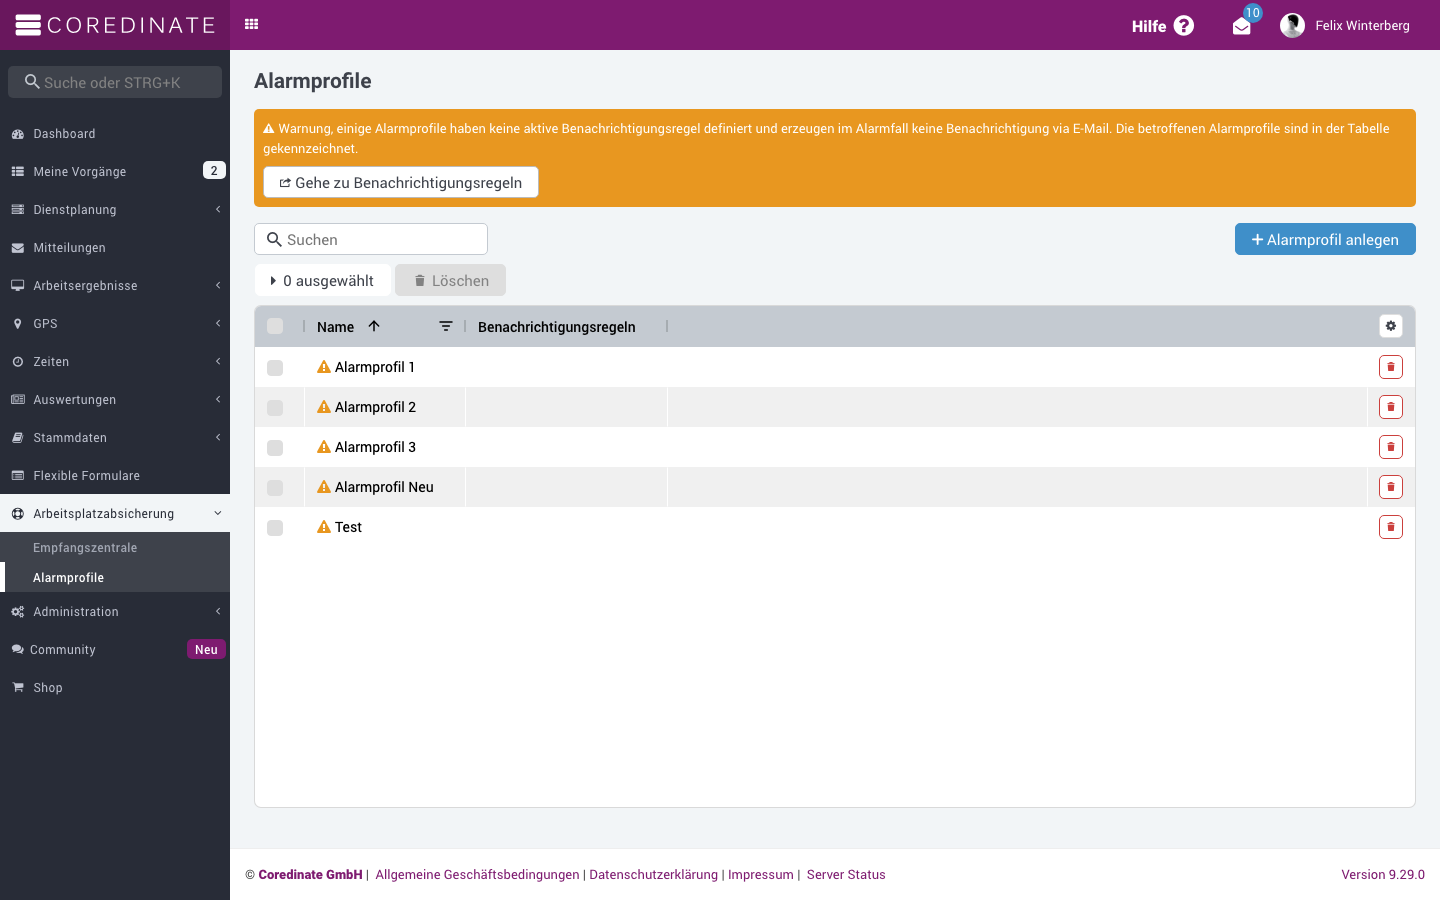Open the Datenschutzerklärung link
The image size is (1440, 900).
click(x=654, y=874)
